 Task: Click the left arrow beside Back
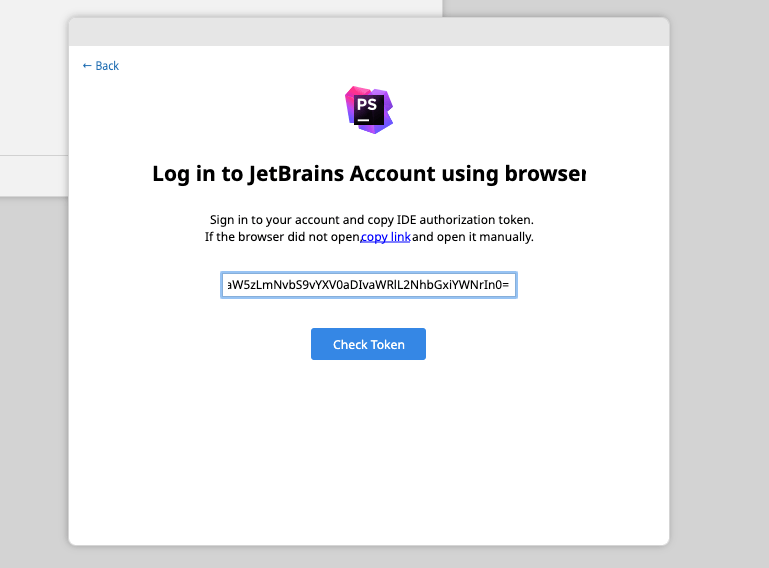coord(87,66)
